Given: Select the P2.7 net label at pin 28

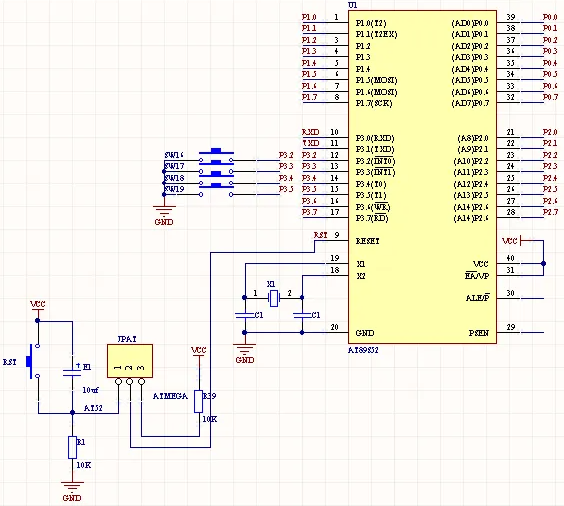Looking at the screenshot, I should tap(550, 212).
